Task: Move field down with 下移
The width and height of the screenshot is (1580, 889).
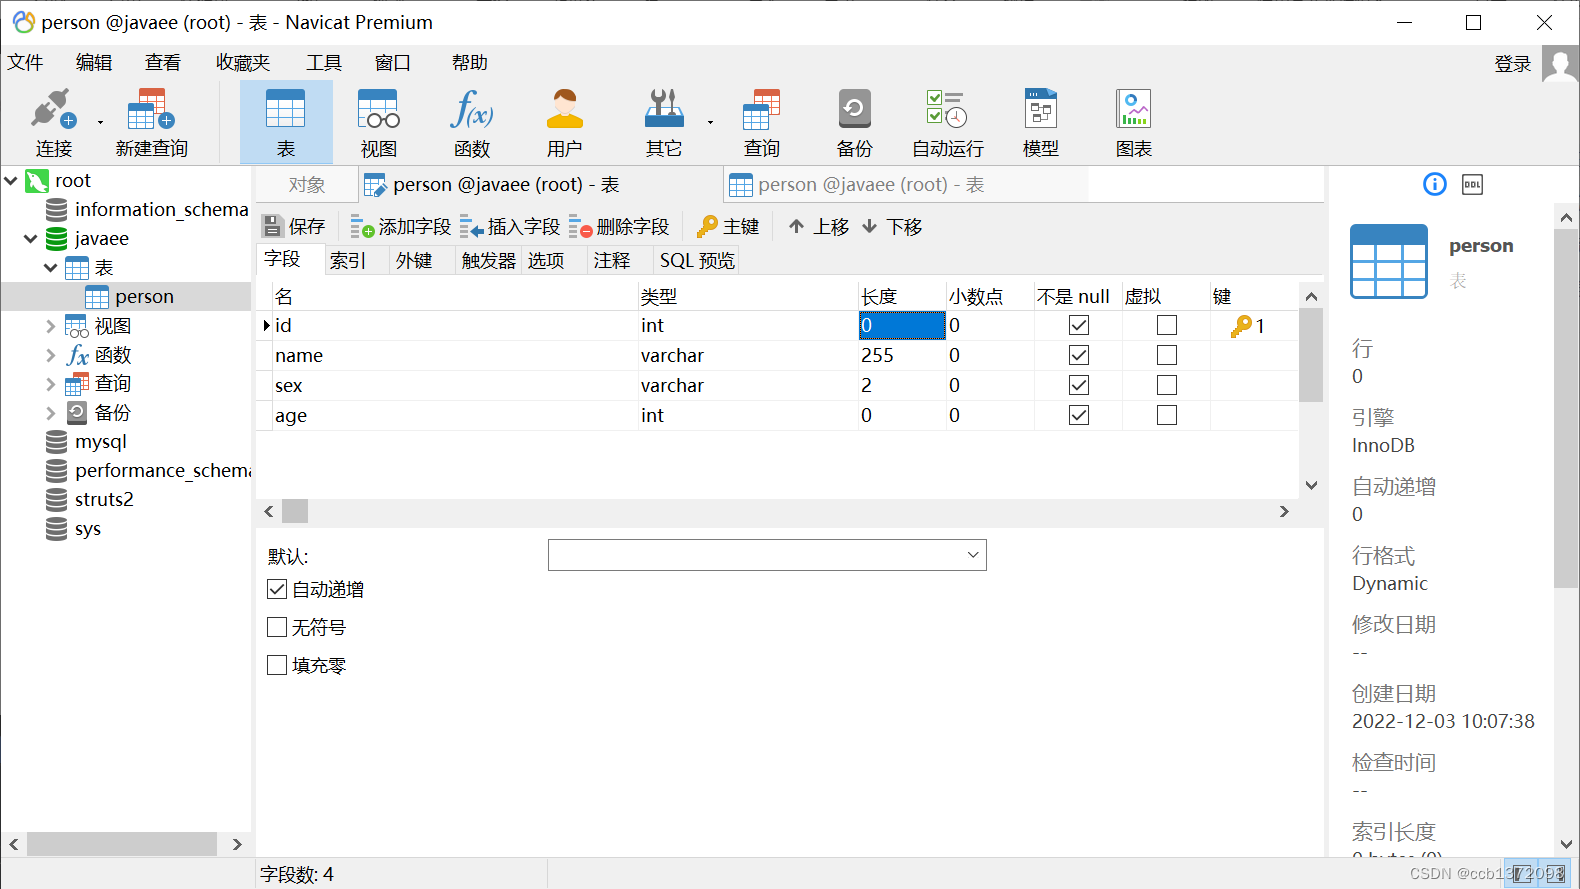Action: 892,227
